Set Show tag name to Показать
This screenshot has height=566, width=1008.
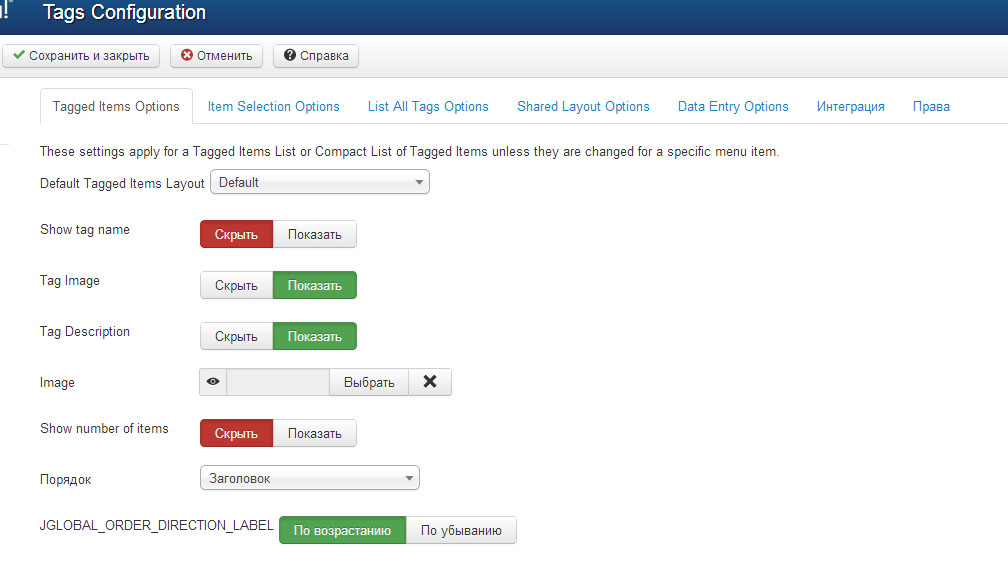[315, 234]
